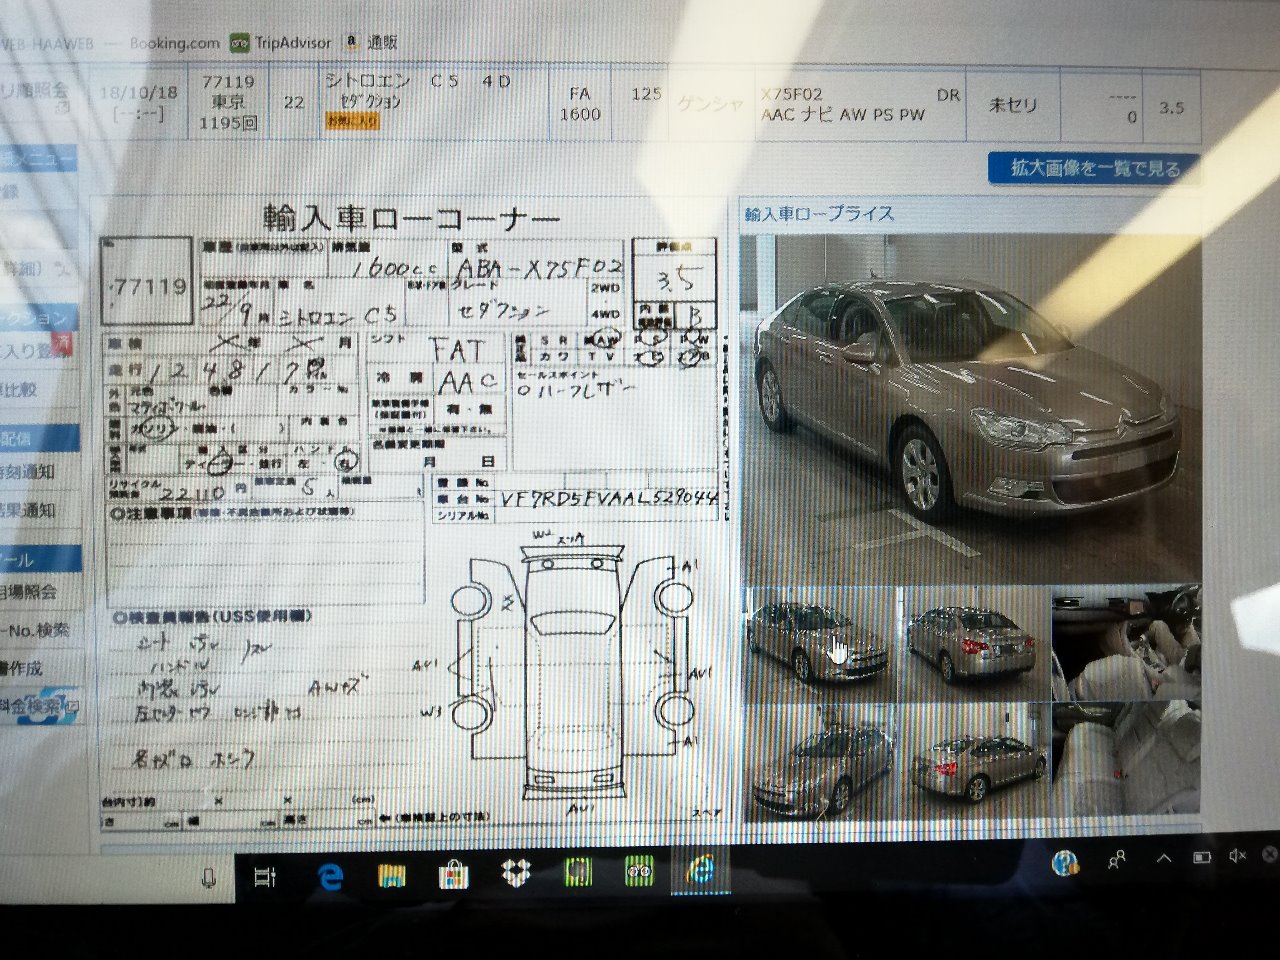Open Task View from the taskbar
The height and width of the screenshot is (960, 1280).
tap(265, 877)
